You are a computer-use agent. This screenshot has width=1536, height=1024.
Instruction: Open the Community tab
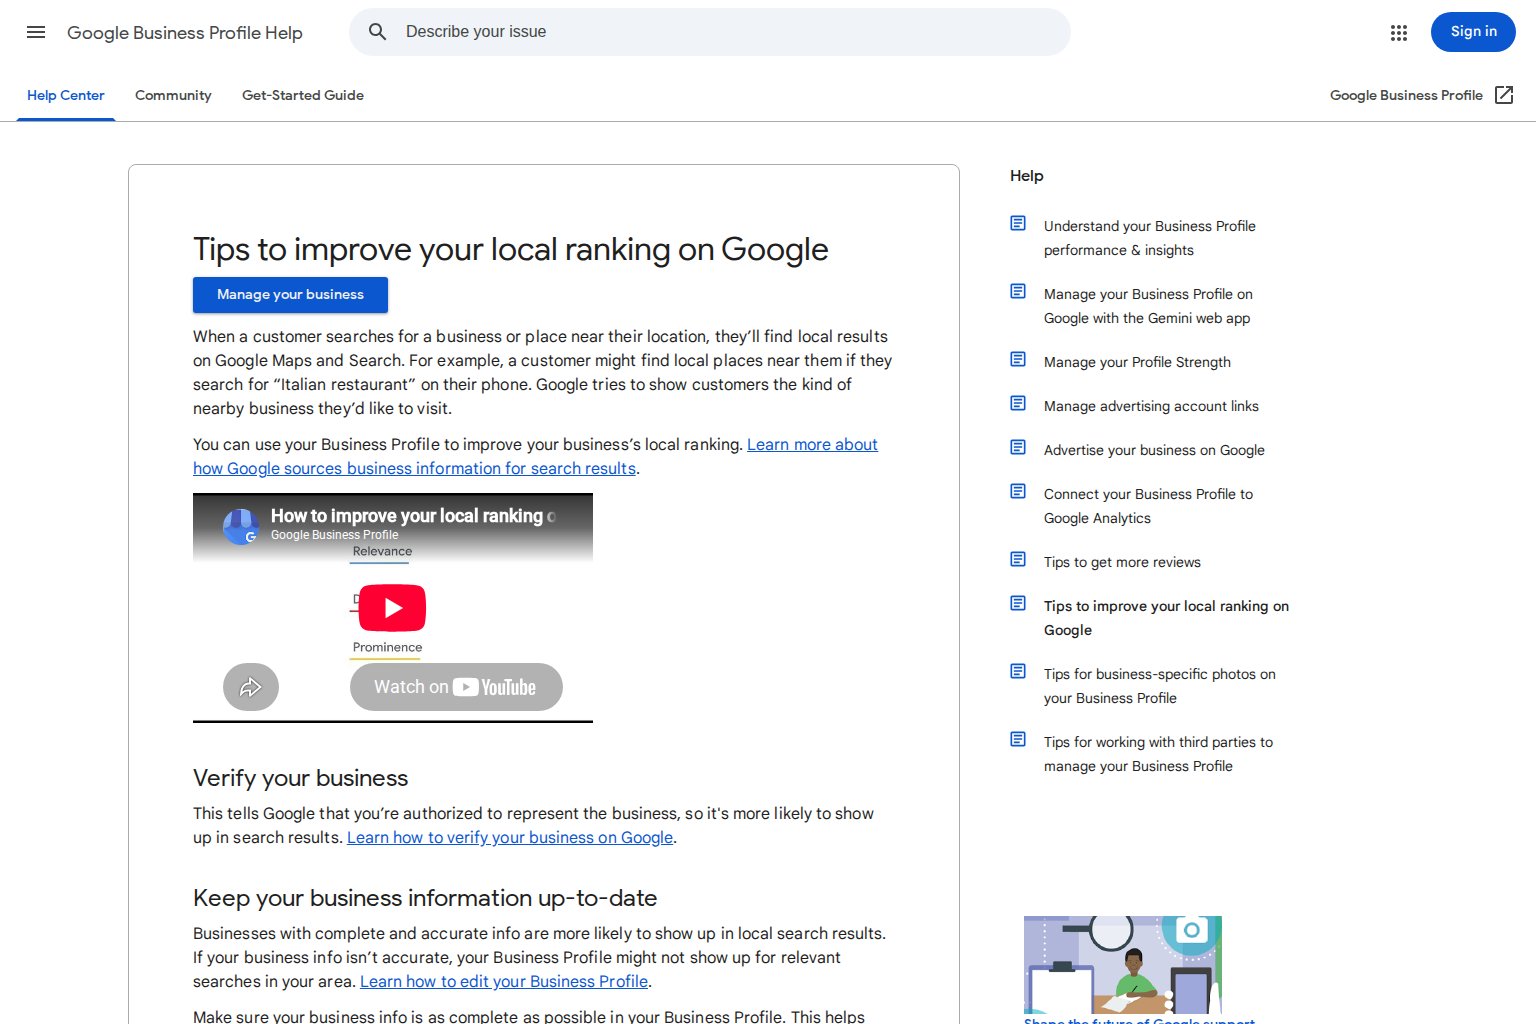coord(173,95)
